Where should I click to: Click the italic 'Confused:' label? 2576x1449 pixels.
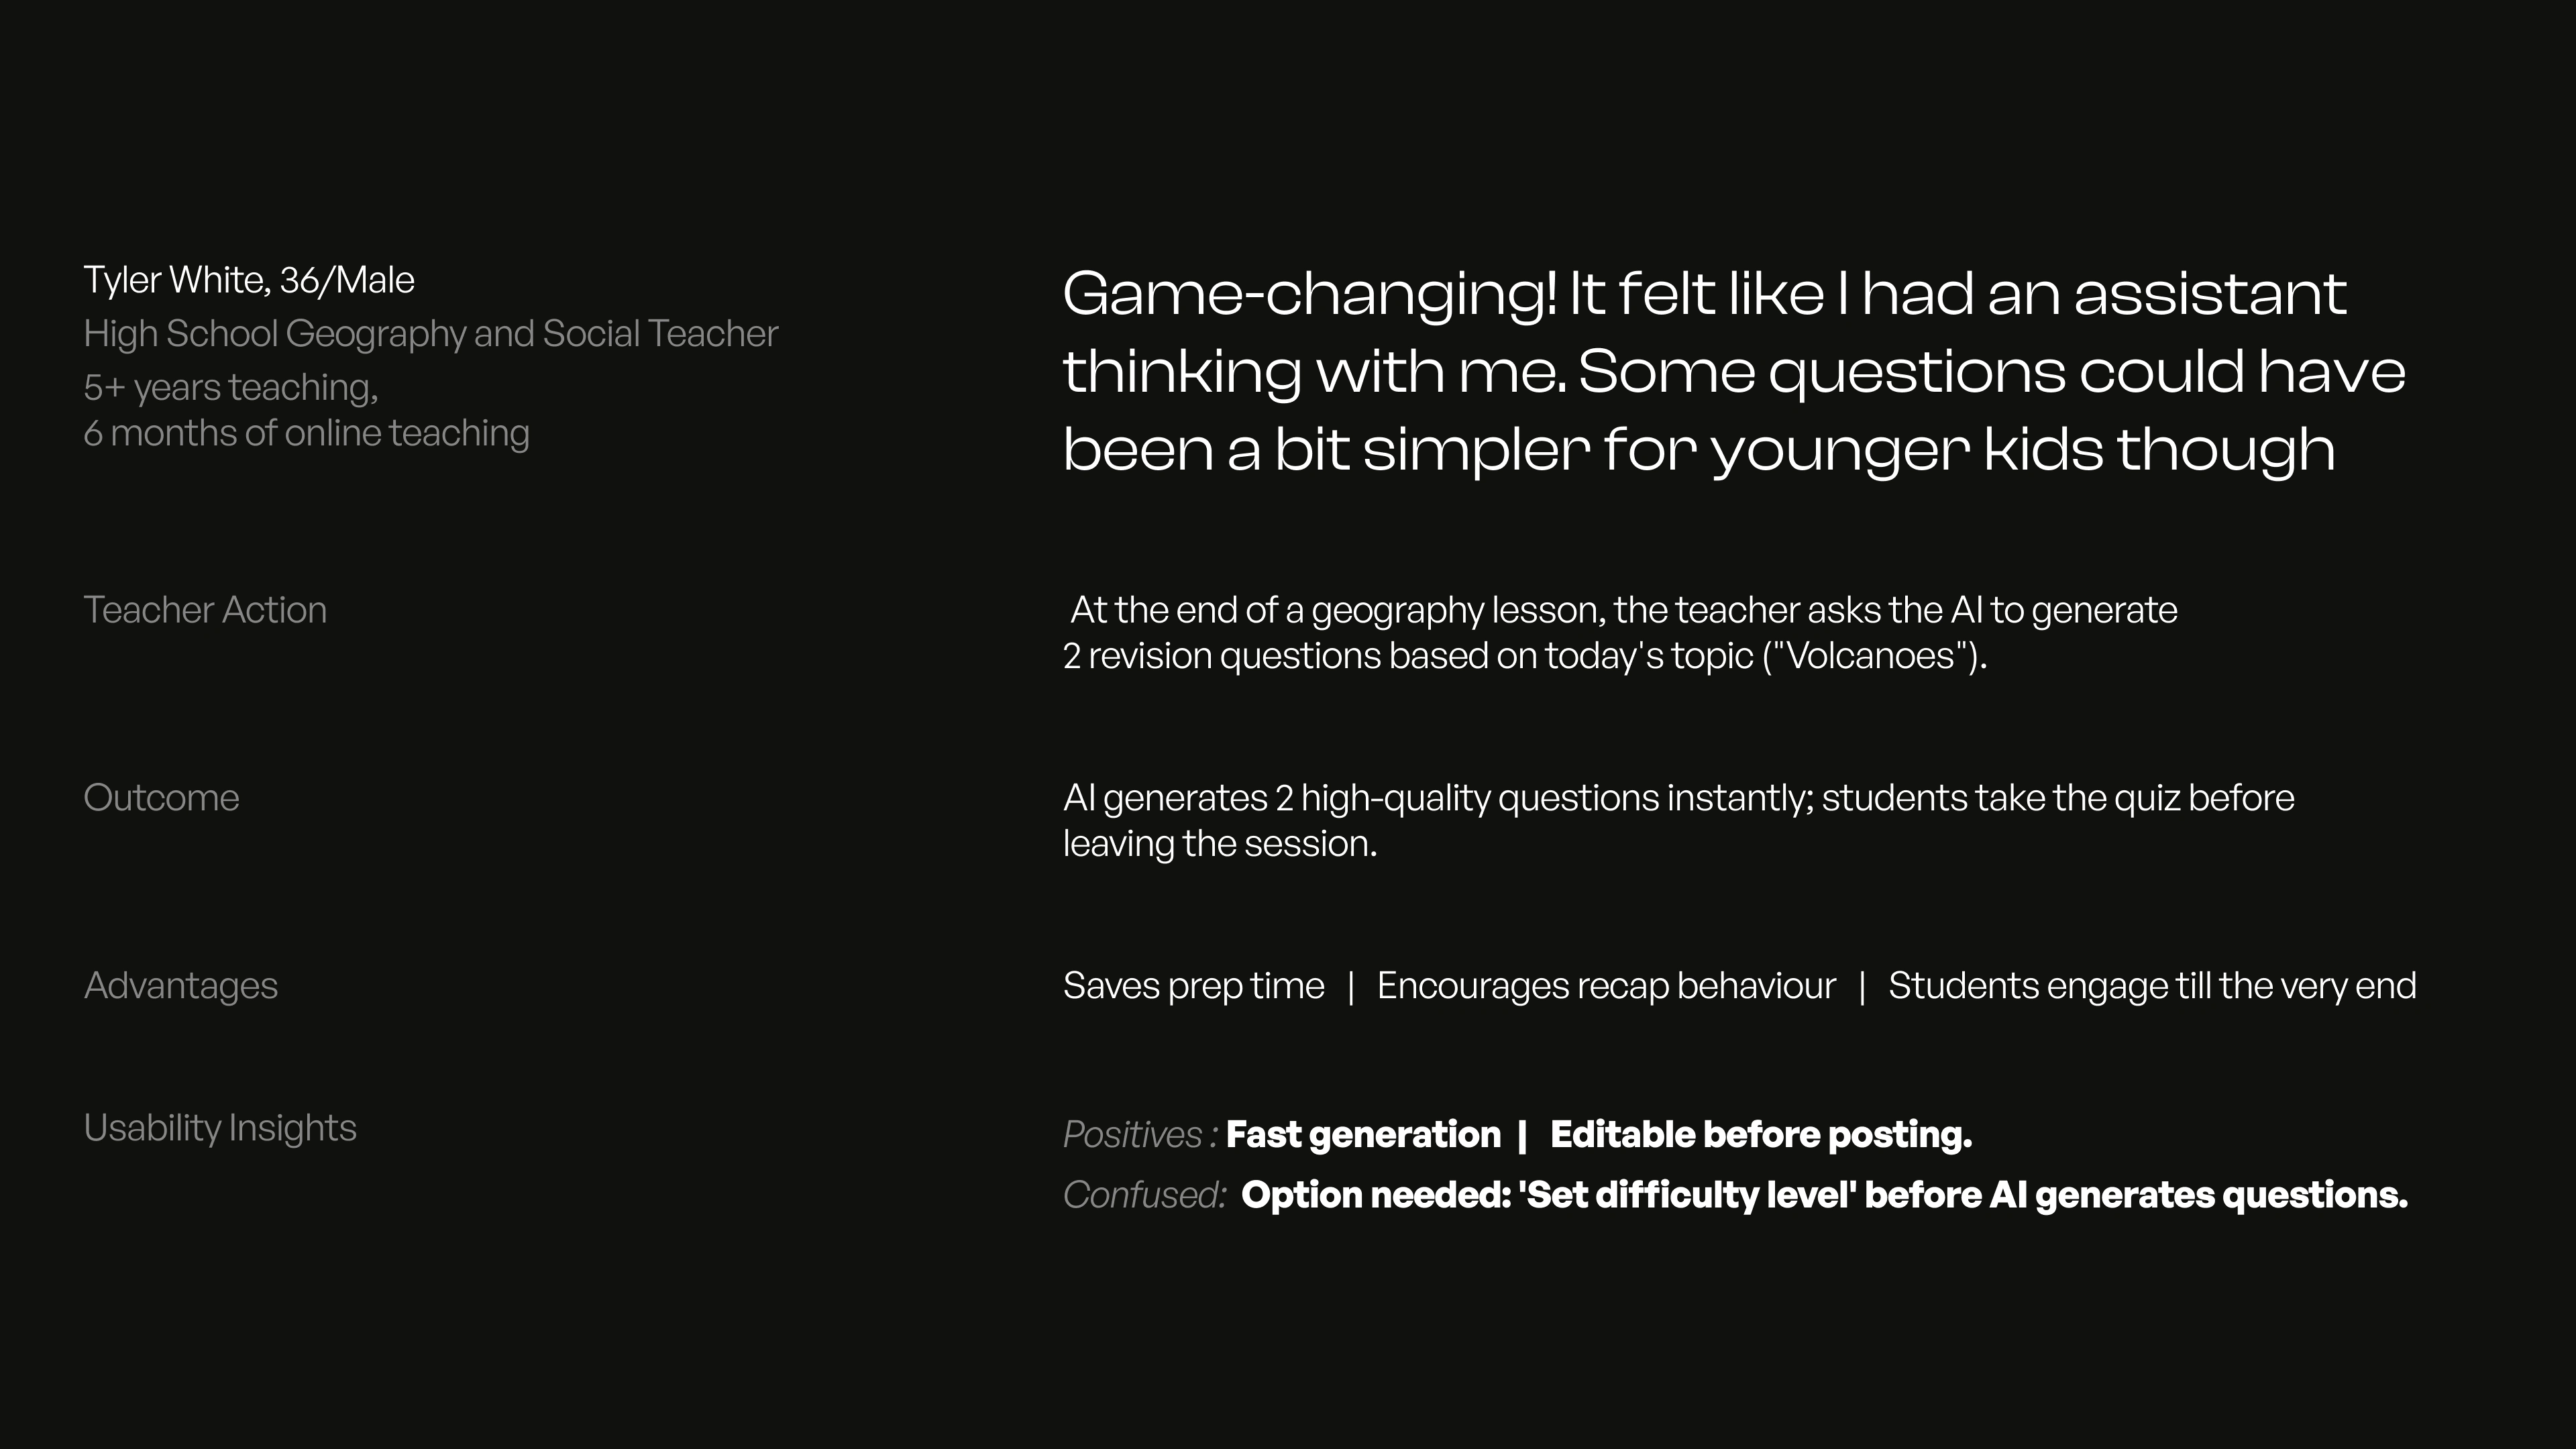point(1144,1195)
